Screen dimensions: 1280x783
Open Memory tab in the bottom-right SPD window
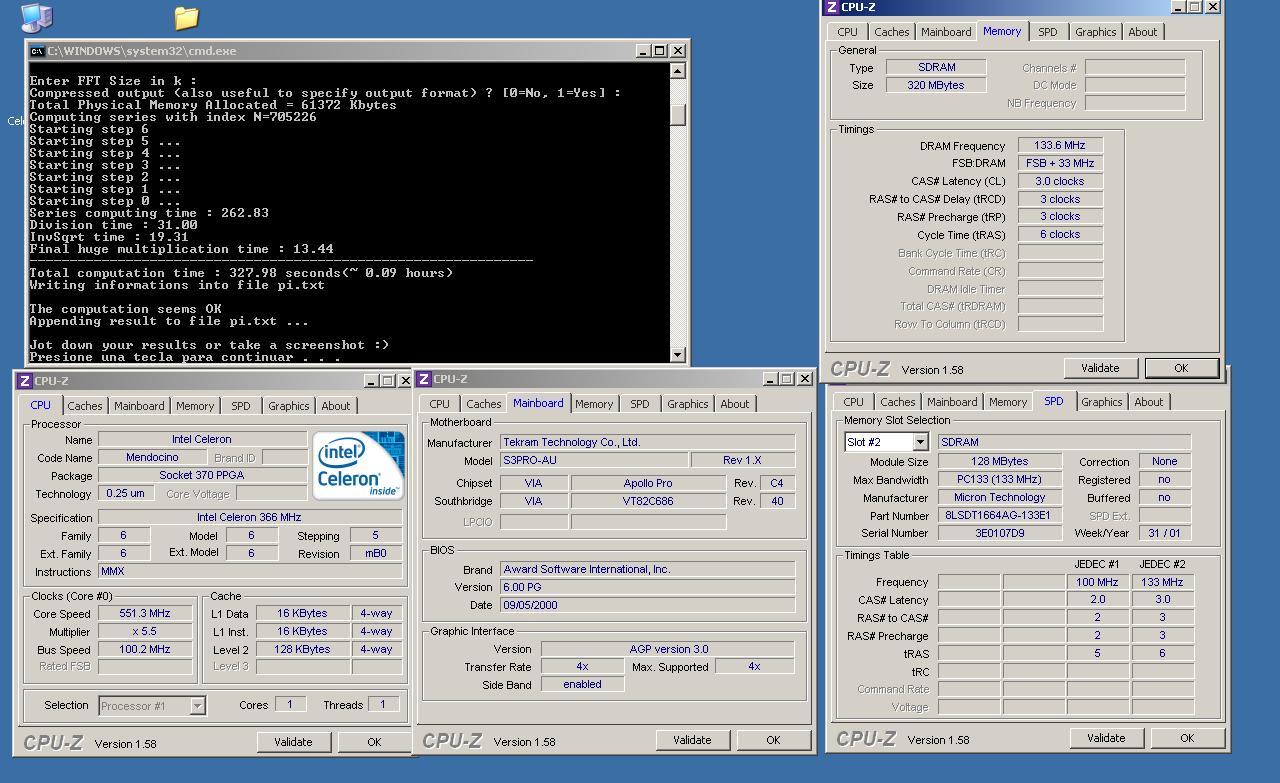[1008, 402]
